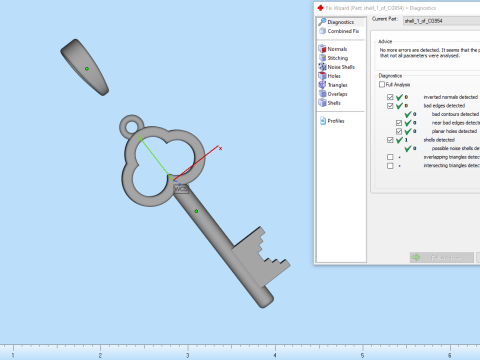Click the Advice message text
The width and height of the screenshot is (480, 360).
coord(430,53)
